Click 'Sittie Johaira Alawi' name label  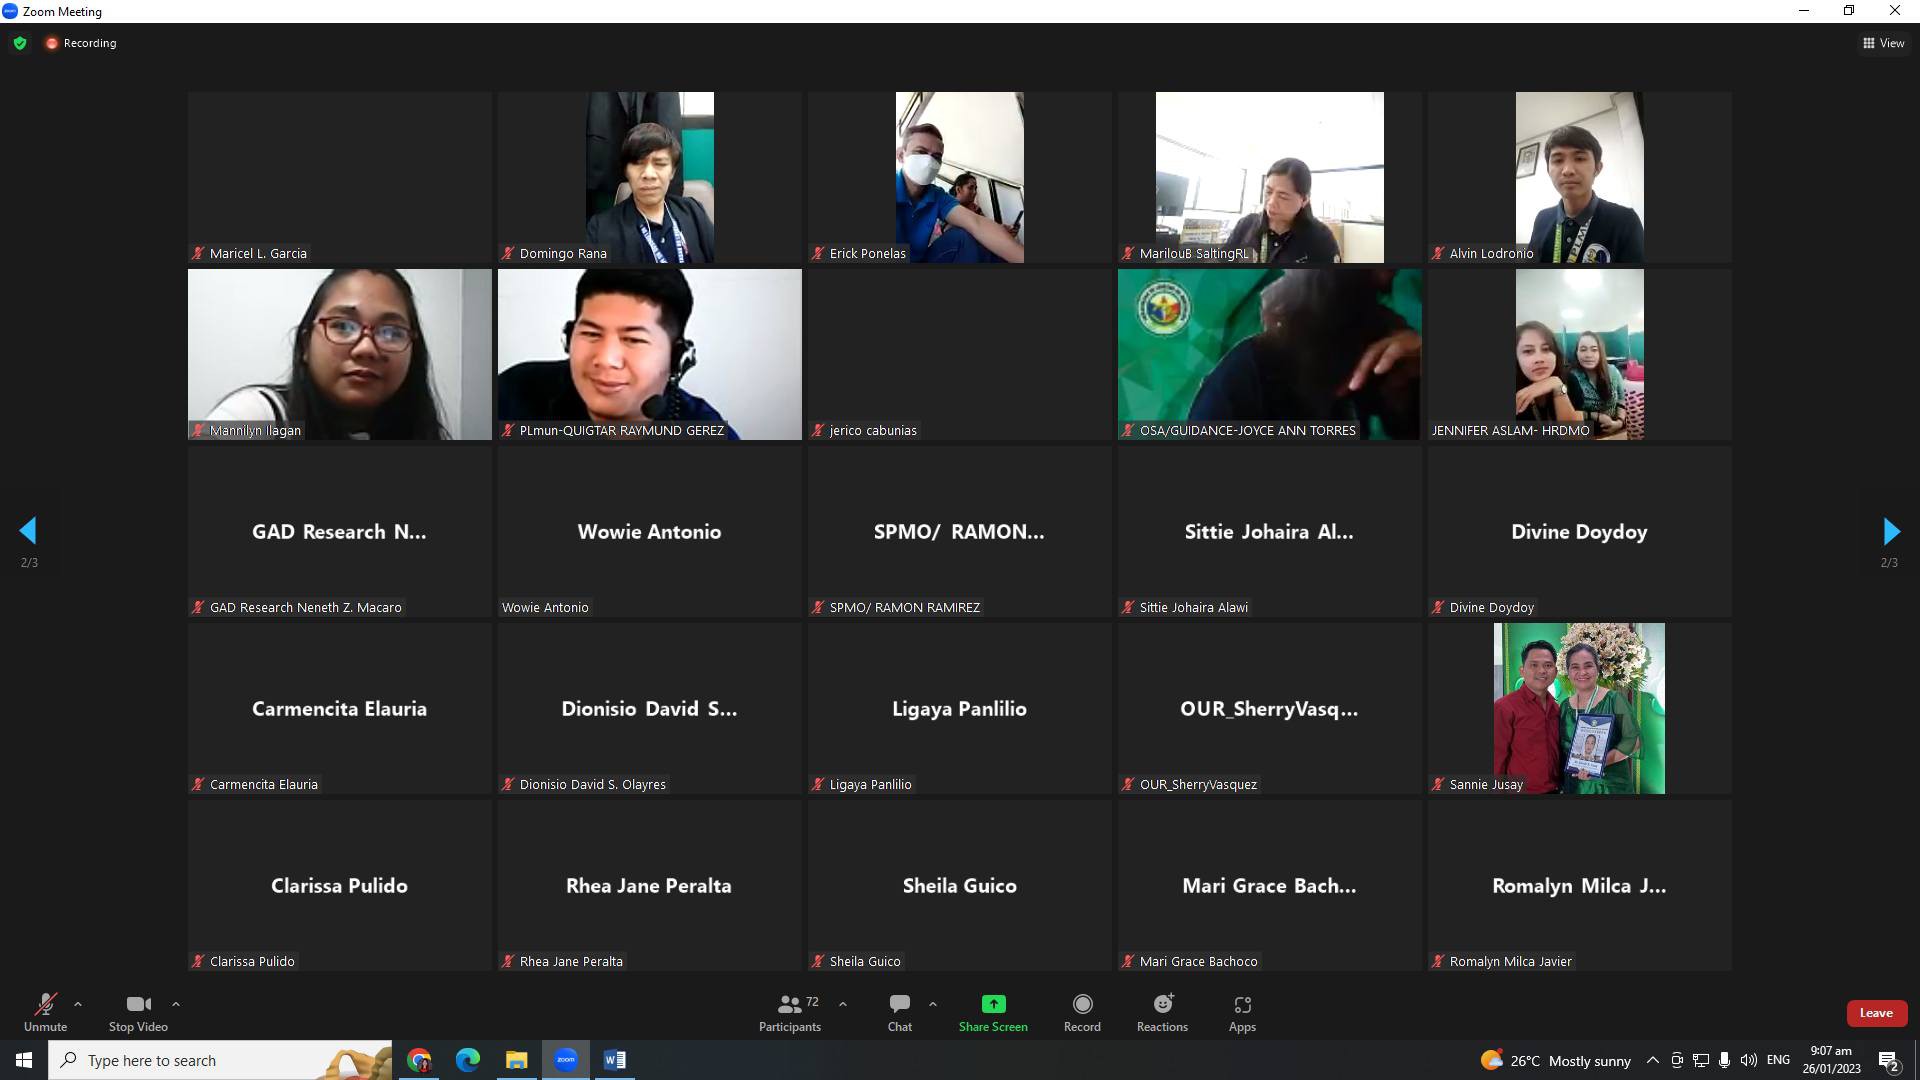coord(1194,607)
